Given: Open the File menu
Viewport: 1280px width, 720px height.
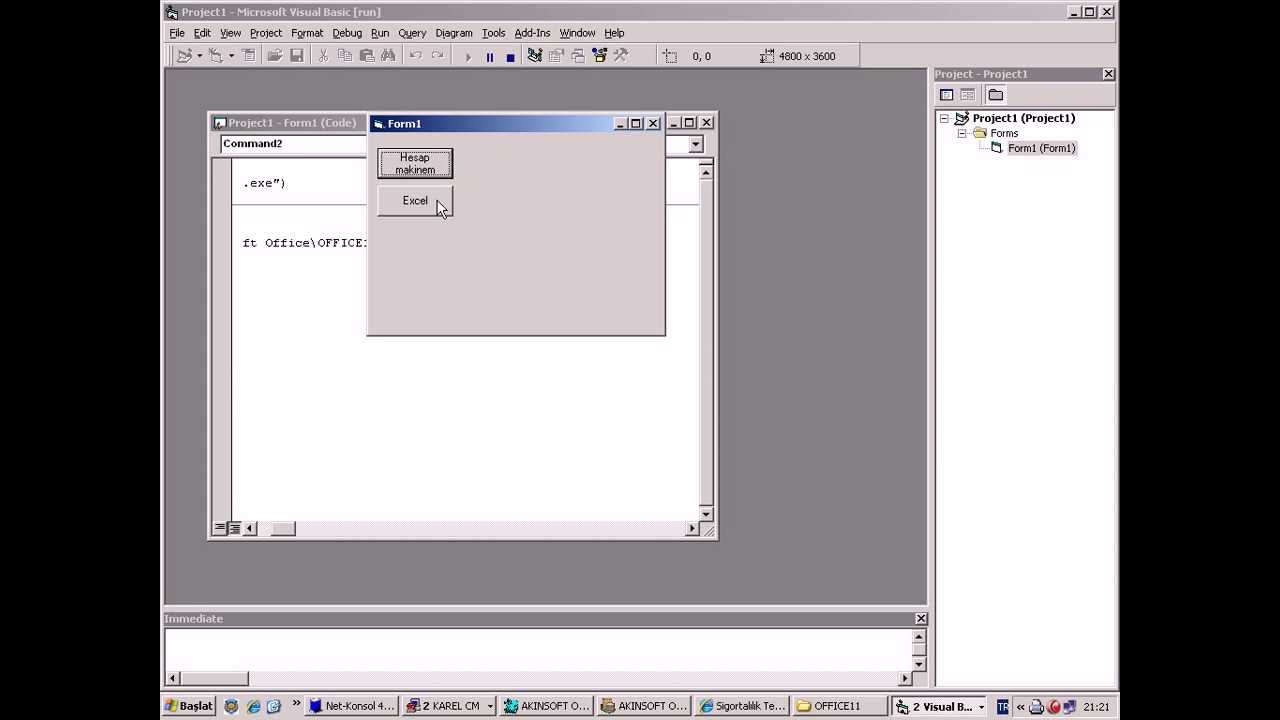Looking at the screenshot, I should click(177, 33).
